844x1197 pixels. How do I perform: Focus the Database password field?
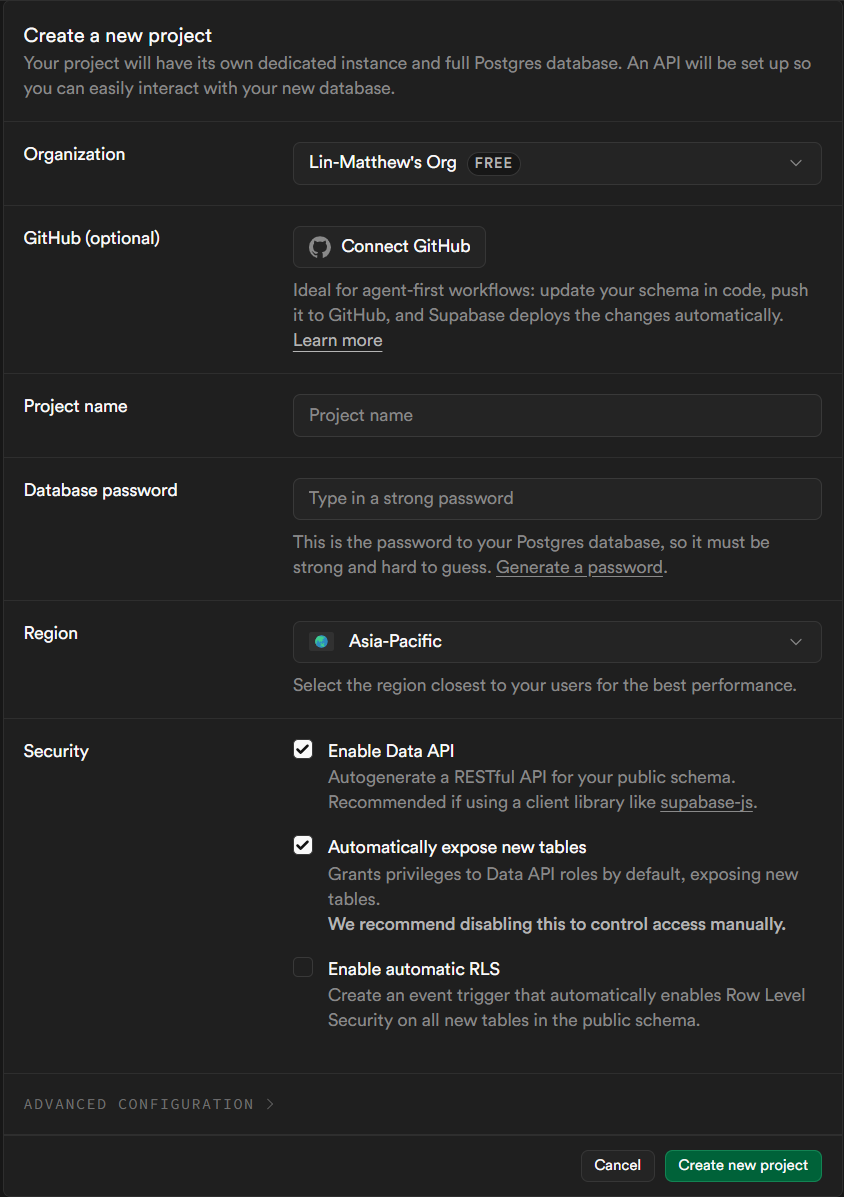click(557, 498)
